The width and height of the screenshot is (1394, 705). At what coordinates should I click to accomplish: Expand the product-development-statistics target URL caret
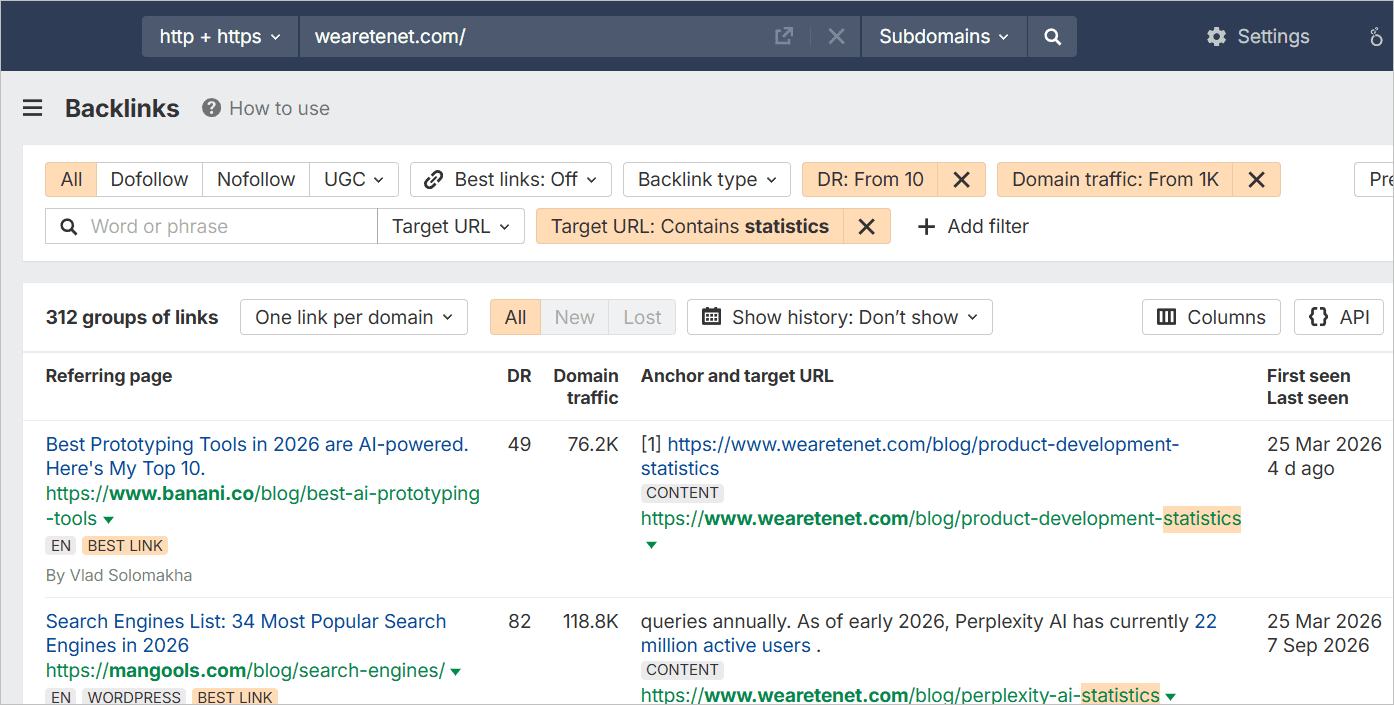coord(651,545)
